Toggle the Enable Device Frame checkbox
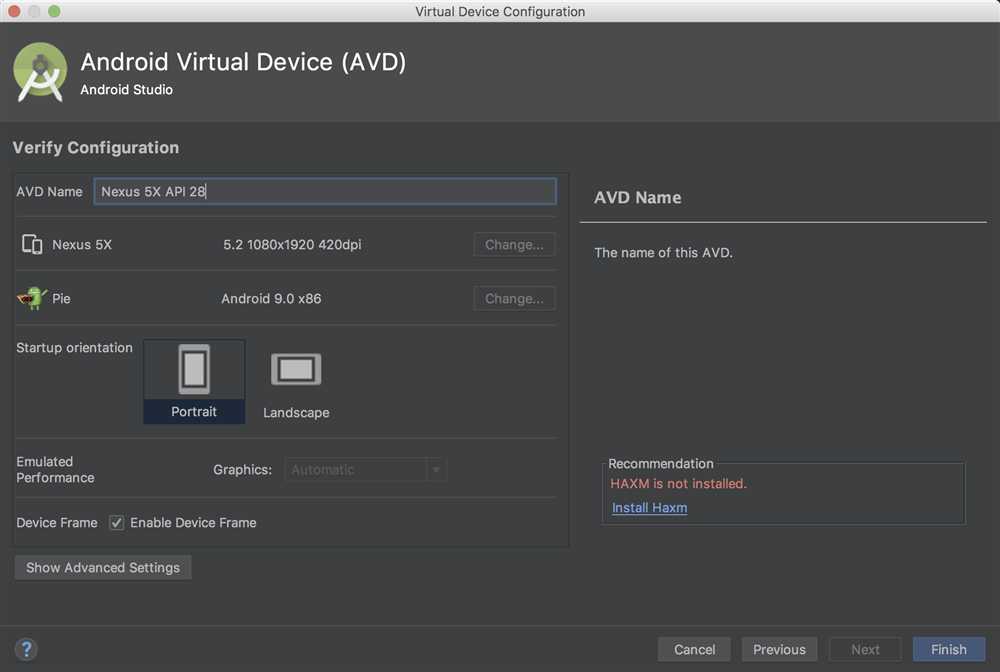The width and height of the screenshot is (1000, 672). [116, 523]
